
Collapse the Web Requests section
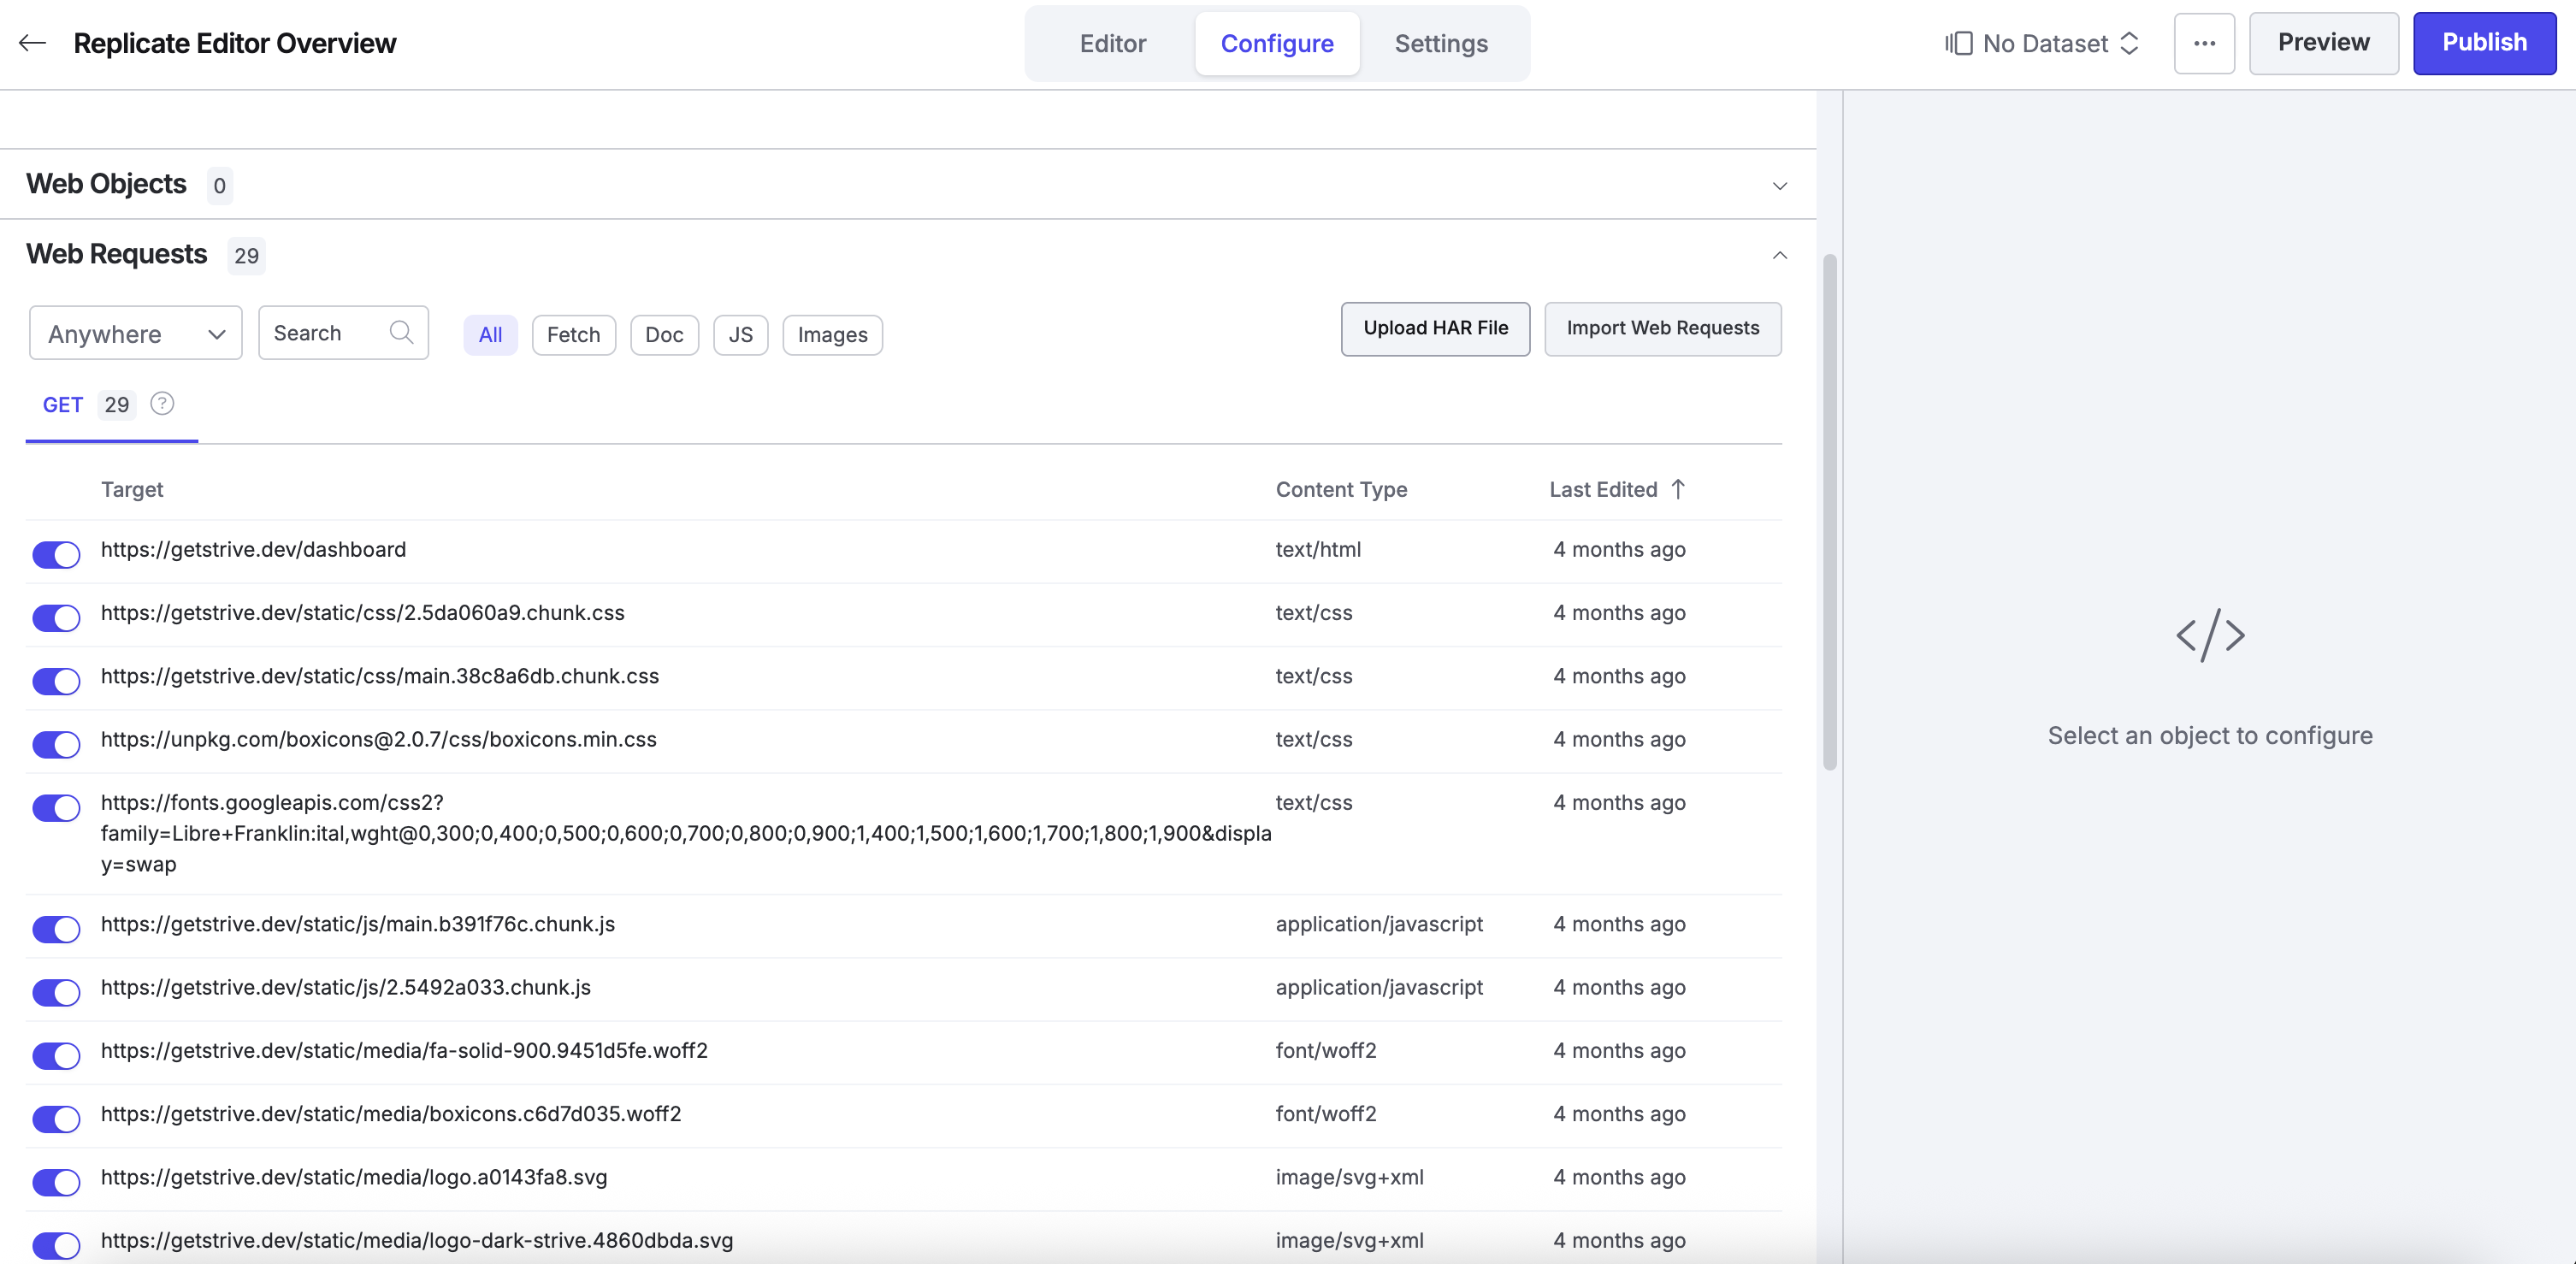click(1779, 255)
